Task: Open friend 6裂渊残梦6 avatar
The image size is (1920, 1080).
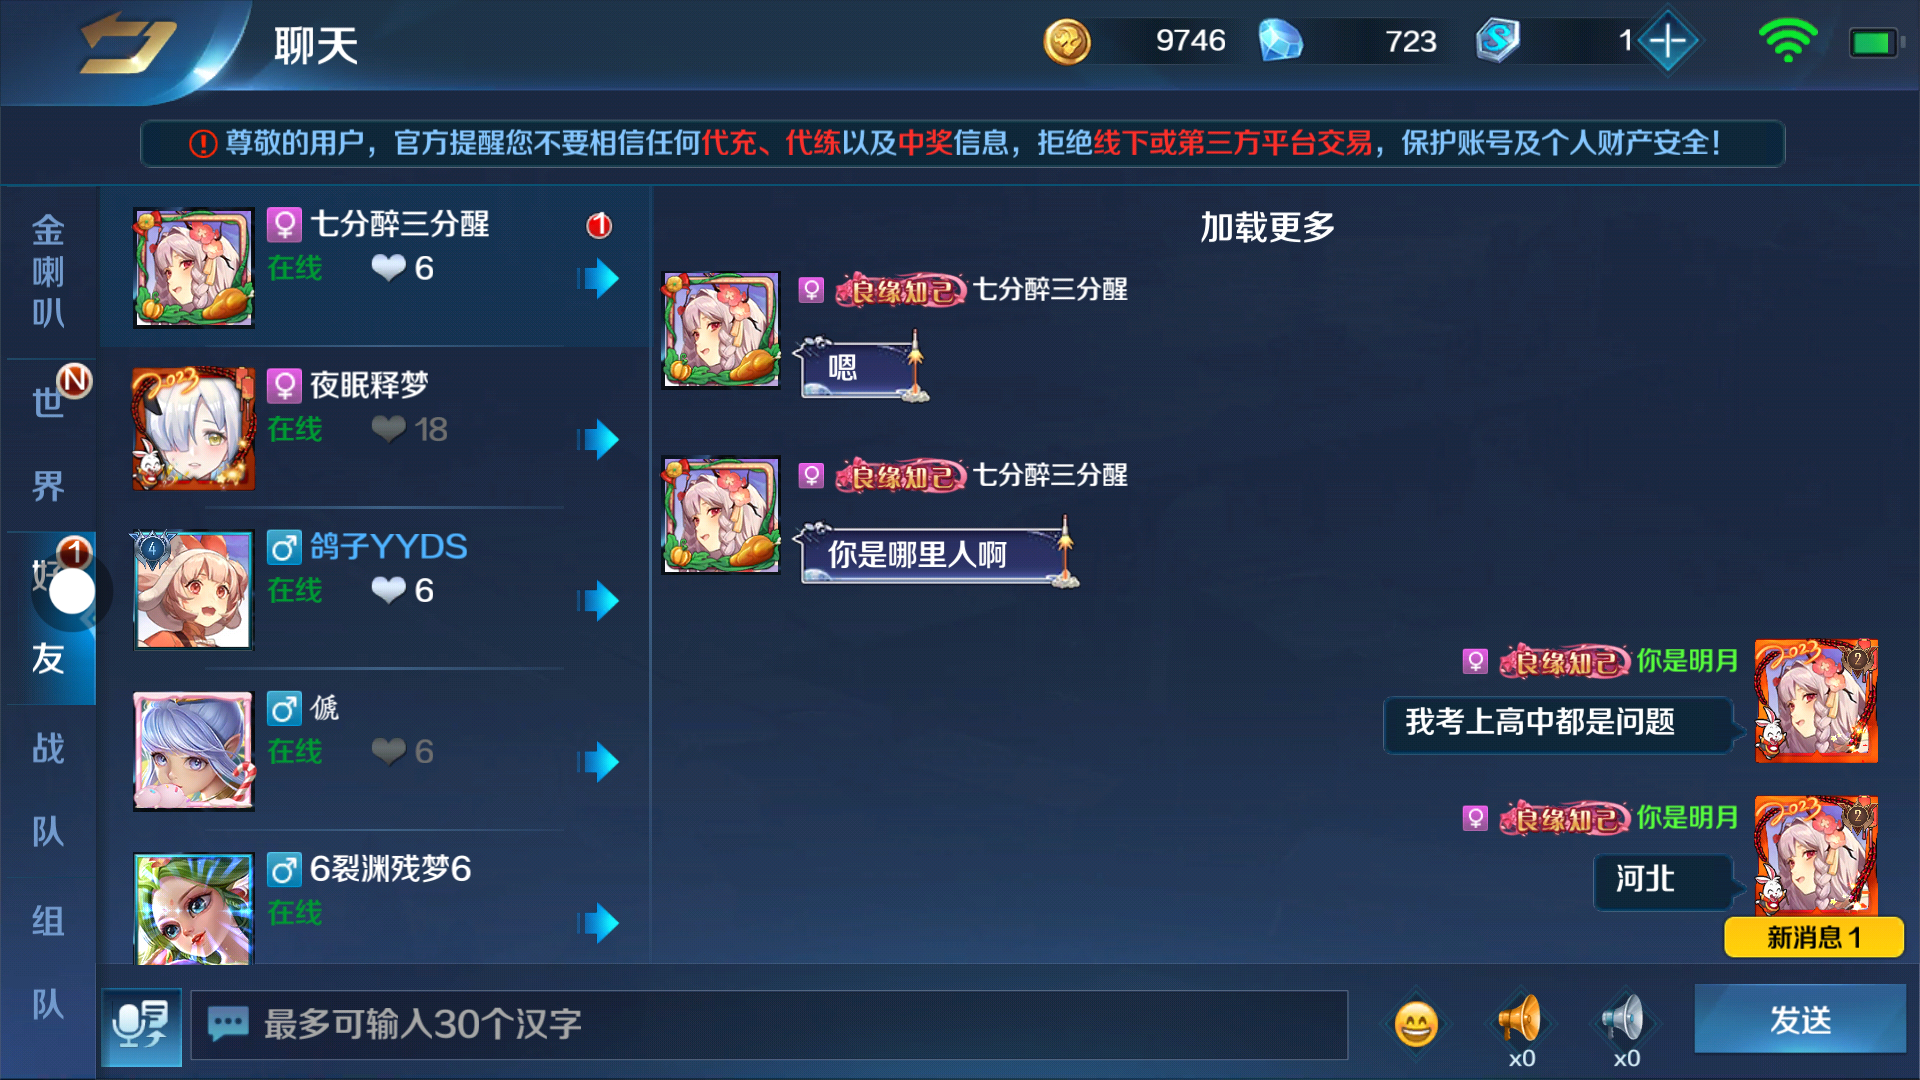Action: tap(193, 908)
